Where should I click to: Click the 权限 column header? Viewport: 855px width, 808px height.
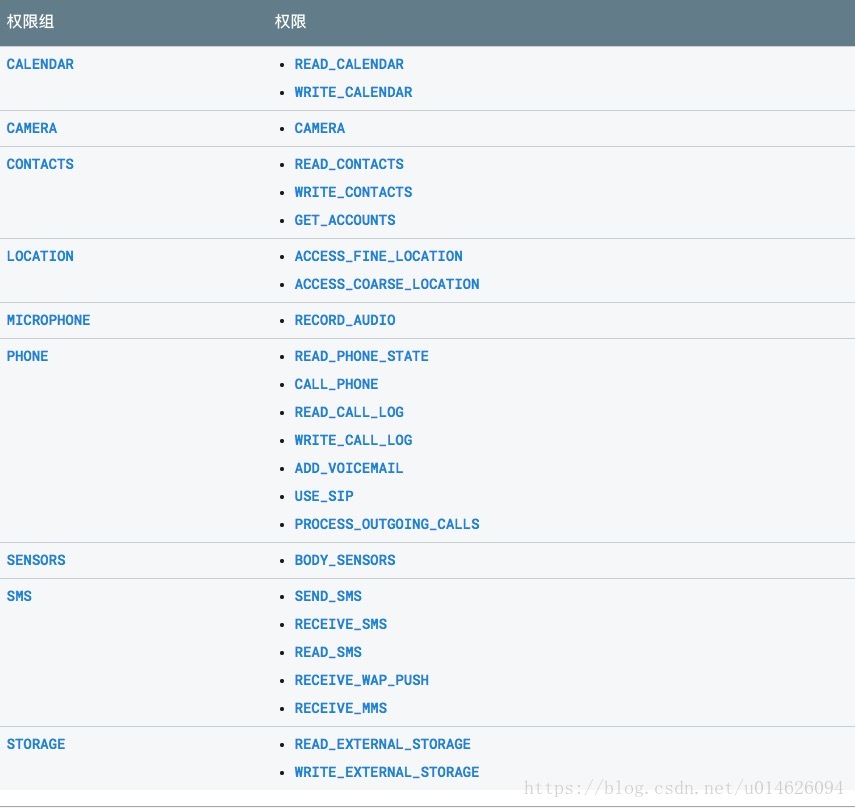[x=290, y=22]
